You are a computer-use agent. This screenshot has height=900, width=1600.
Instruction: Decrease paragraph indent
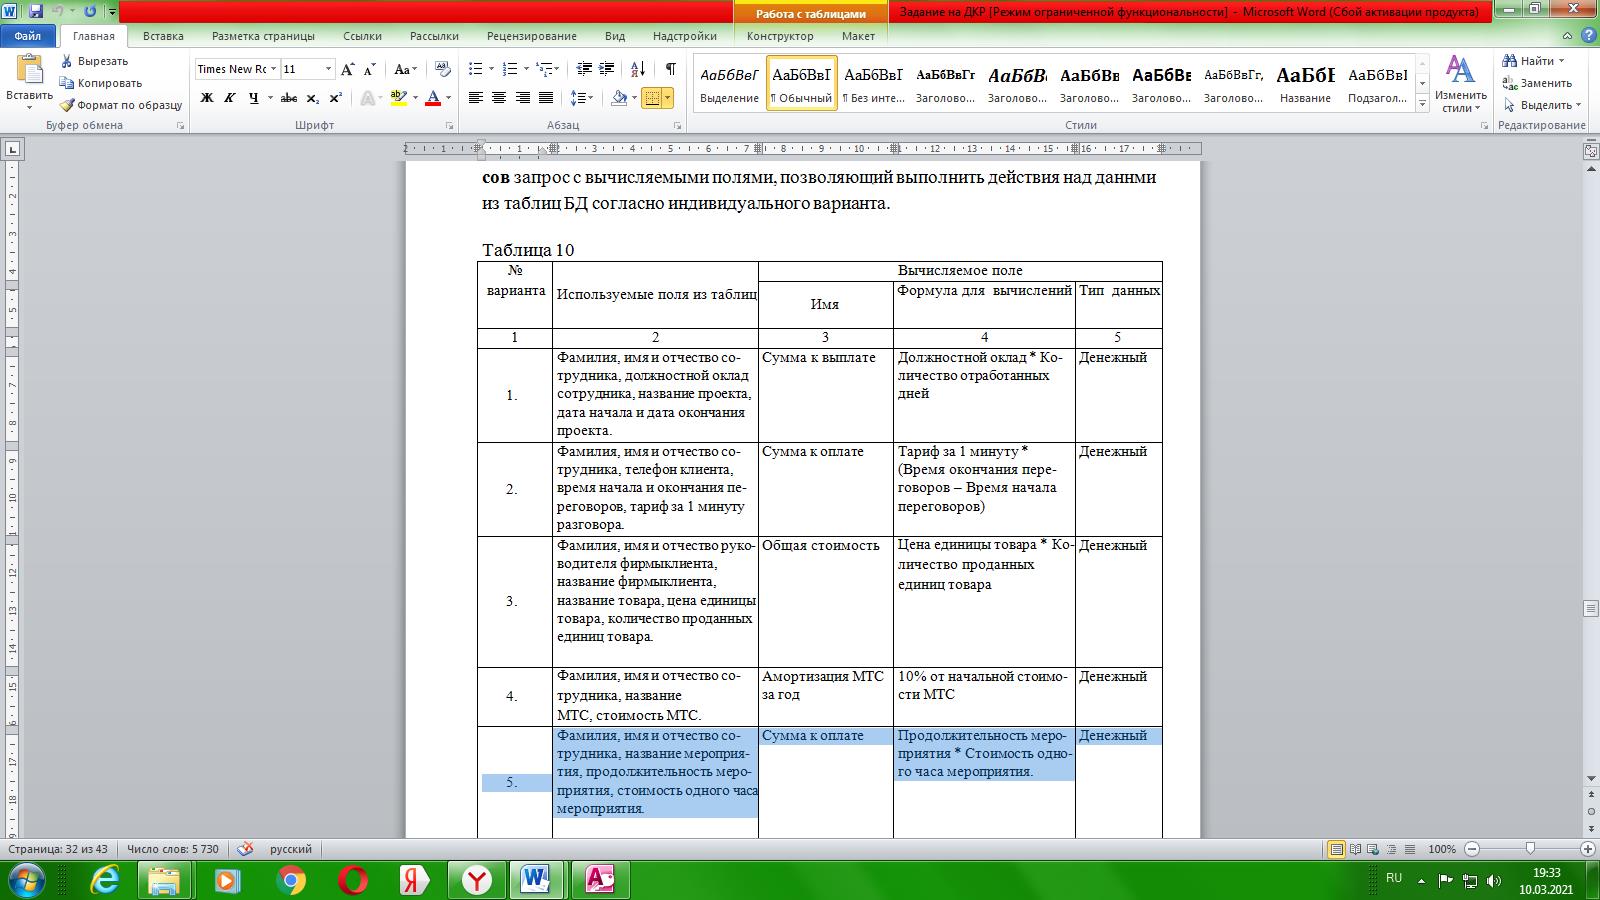pos(585,69)
